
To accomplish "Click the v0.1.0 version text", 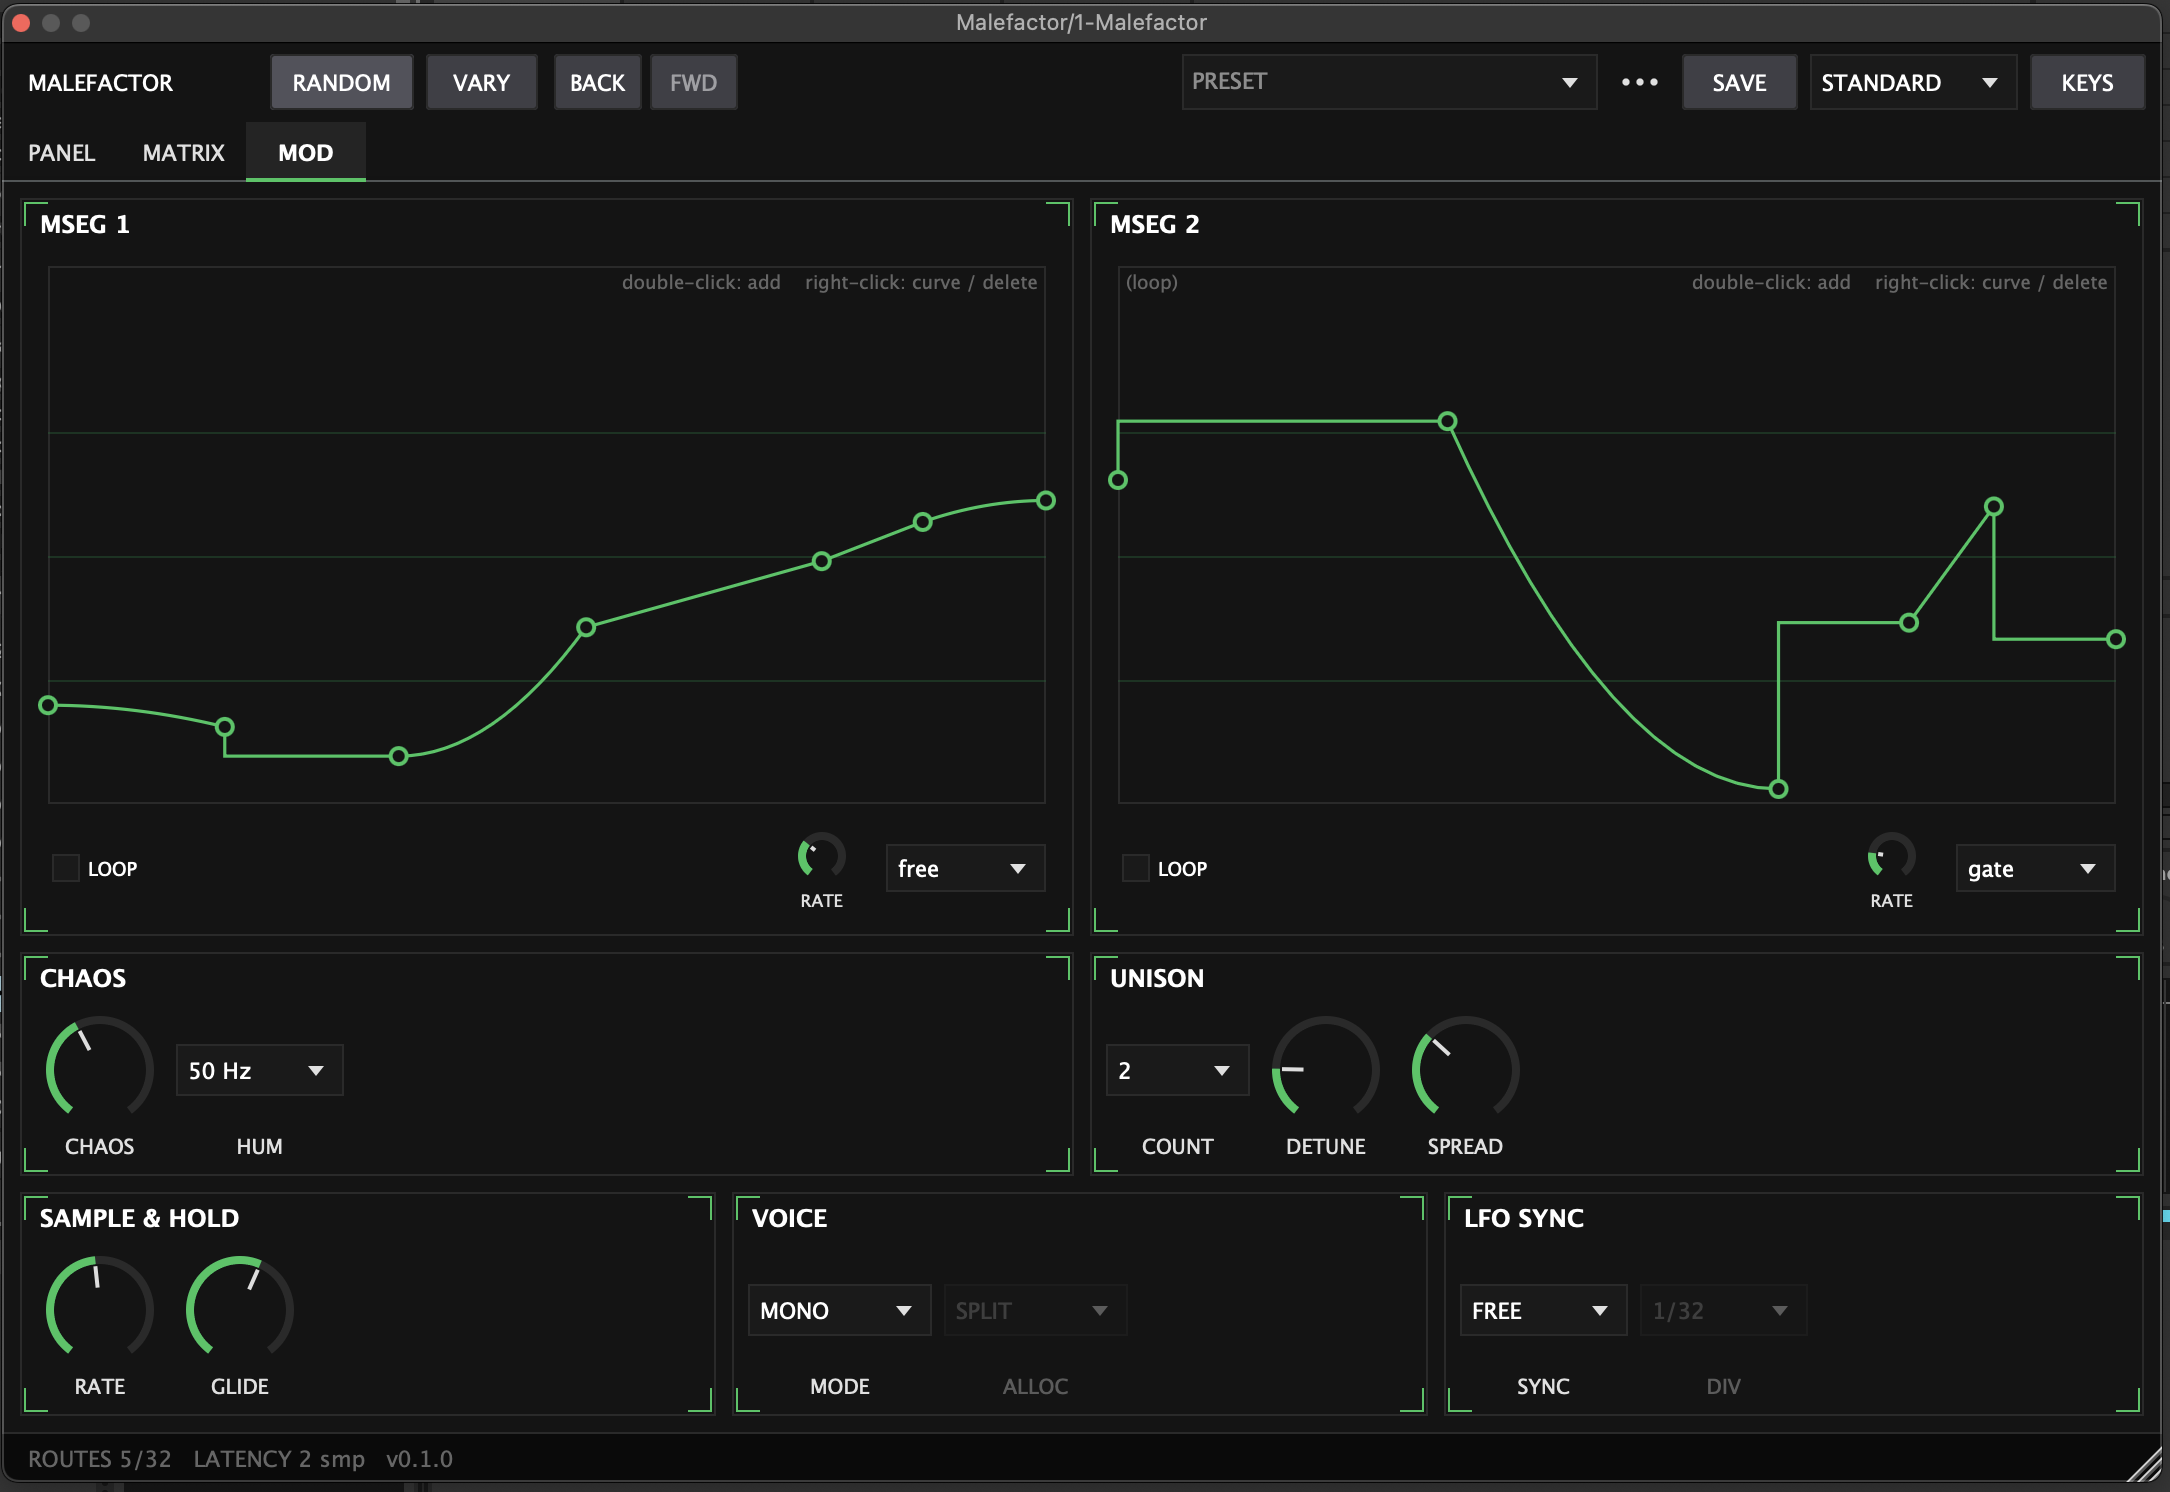I will (419, 1459).
